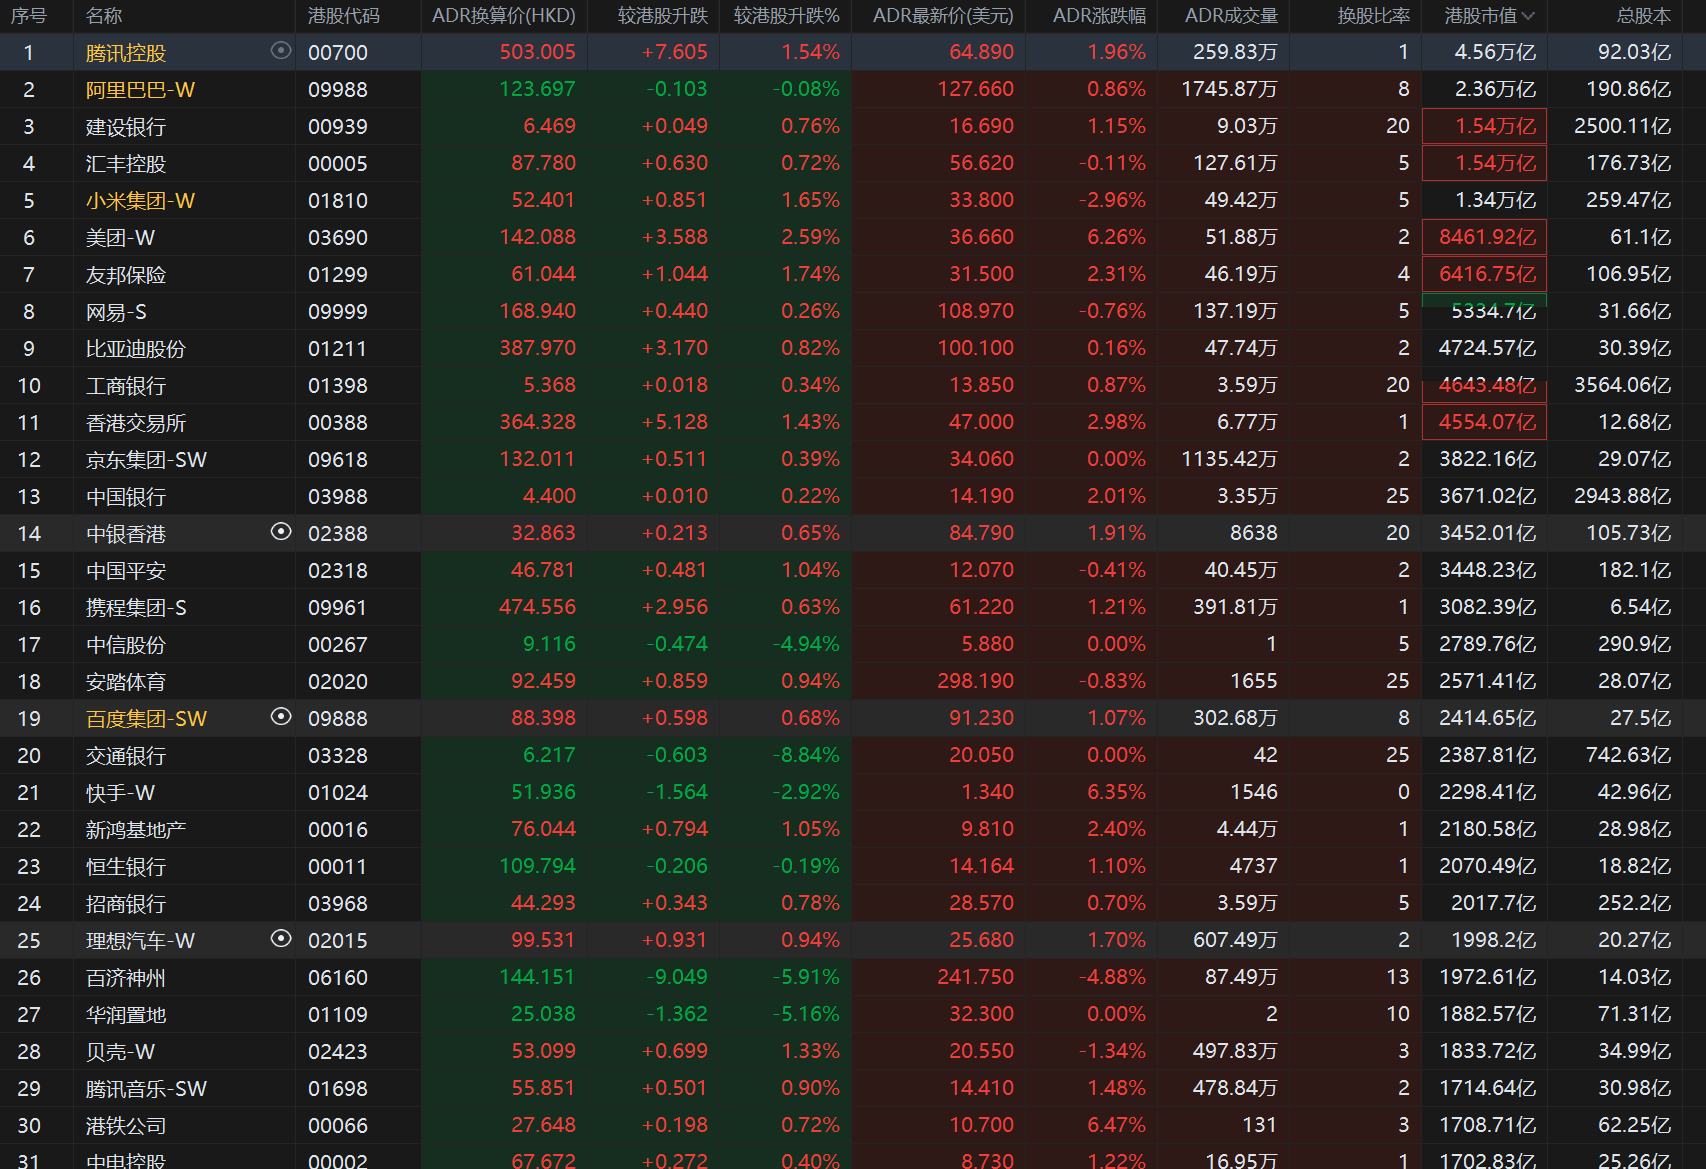
Task: Sort by ADR换算价(HKD) header
Action: pyautogui.click(x=504, y=16)
